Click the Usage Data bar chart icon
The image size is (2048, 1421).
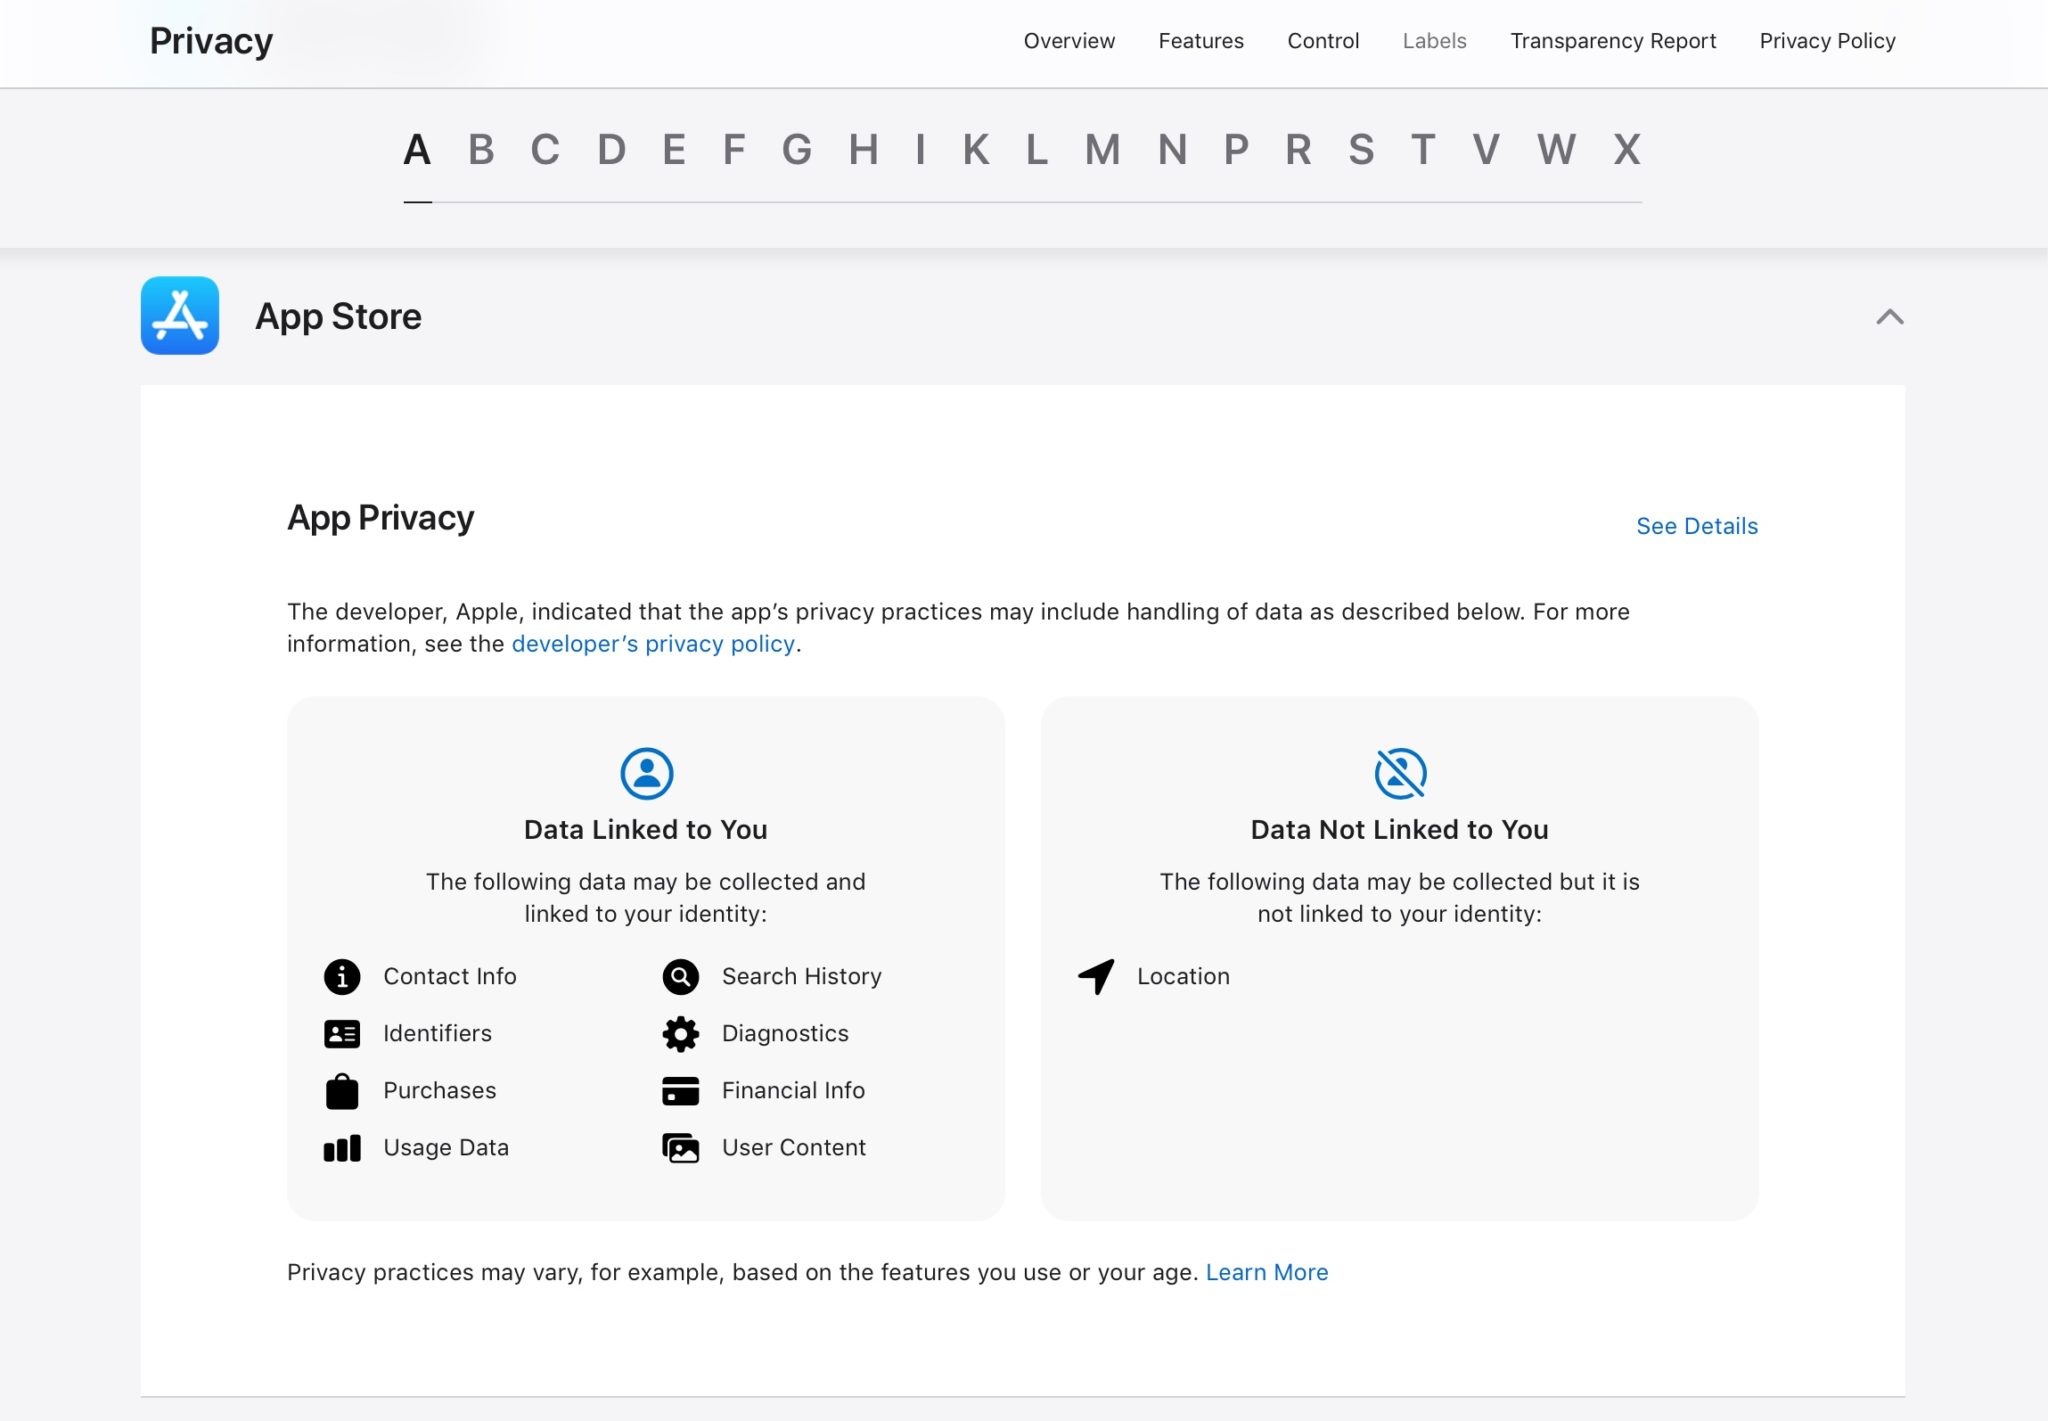coord(342,1147)
